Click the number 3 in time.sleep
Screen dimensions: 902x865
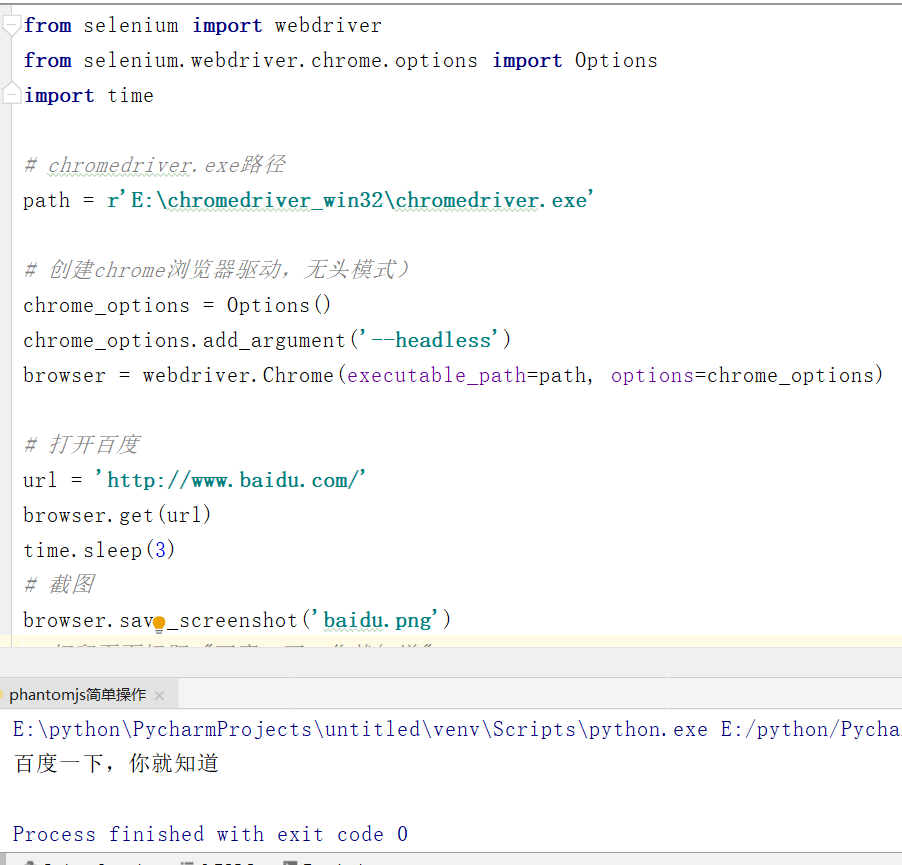pyautogui.click(x=159, y=549)
